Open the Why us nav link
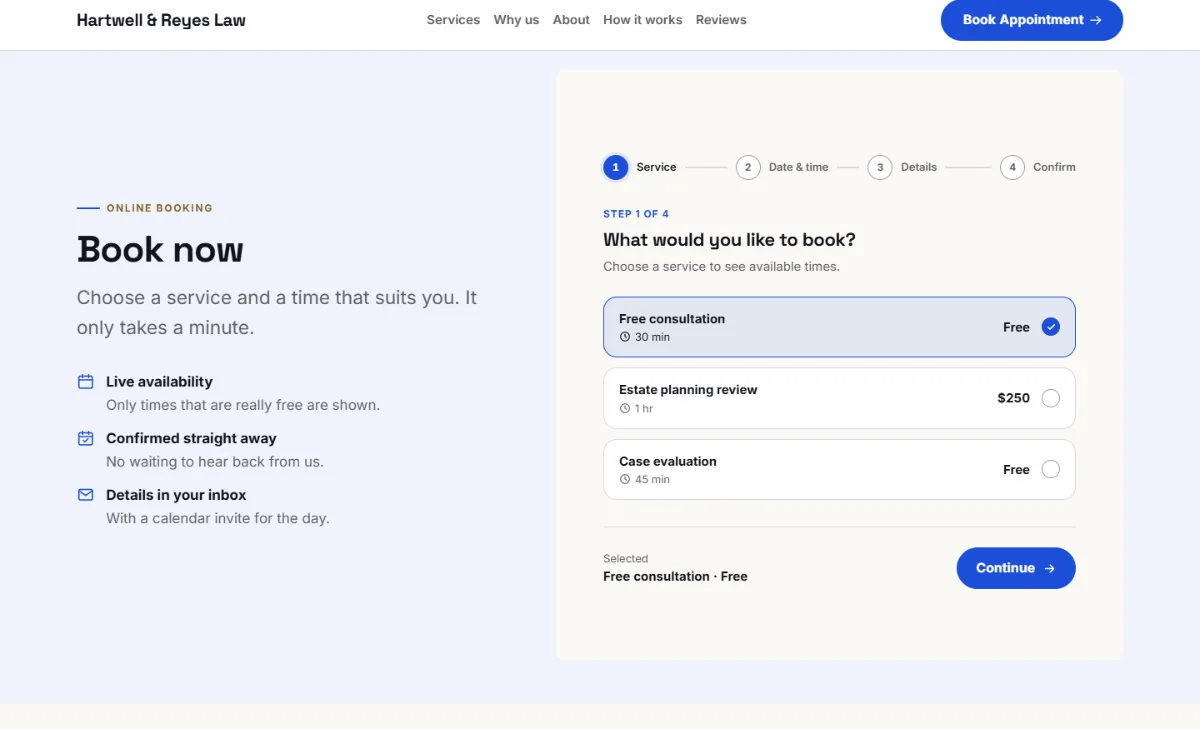Viewport: 1200px width, 729px height. click(x=516, y=20)
